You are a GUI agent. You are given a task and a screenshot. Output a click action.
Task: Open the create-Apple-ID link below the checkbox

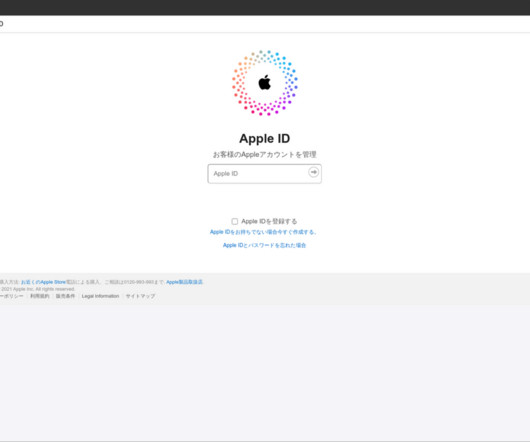(x=263, y=232)
